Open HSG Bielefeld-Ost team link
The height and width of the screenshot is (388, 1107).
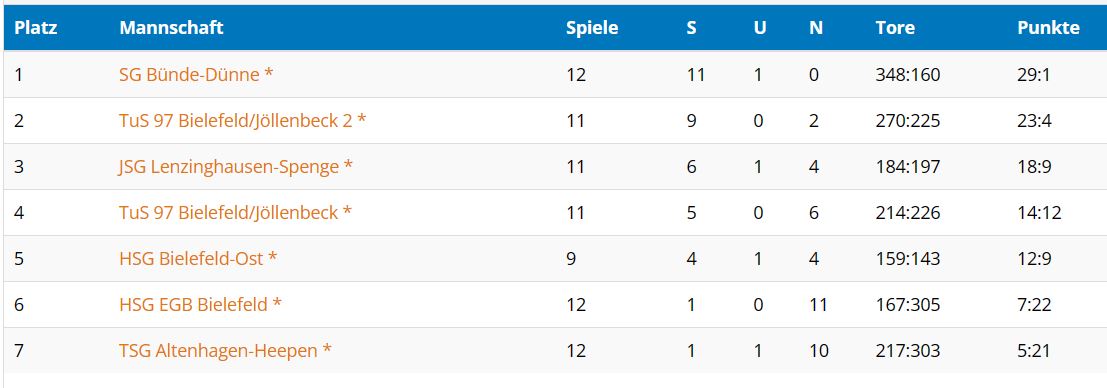click(198, 258)
